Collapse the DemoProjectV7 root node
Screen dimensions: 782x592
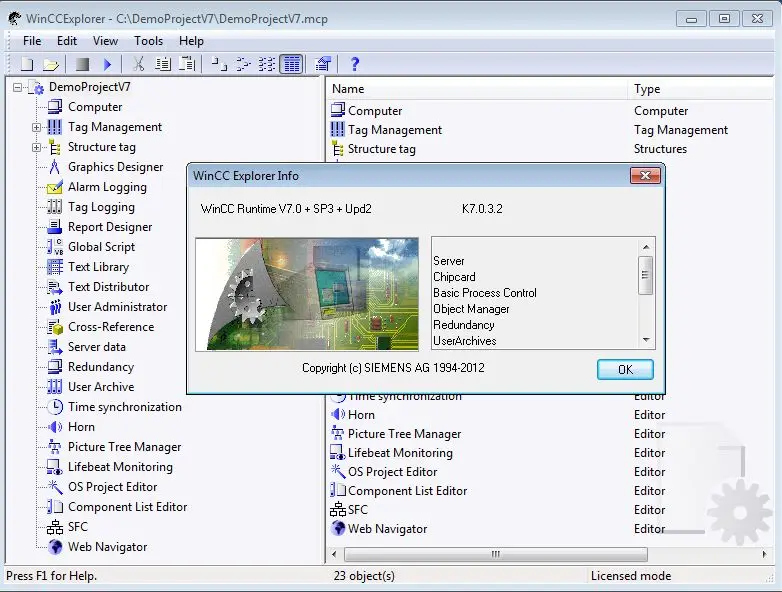(17, 87)
